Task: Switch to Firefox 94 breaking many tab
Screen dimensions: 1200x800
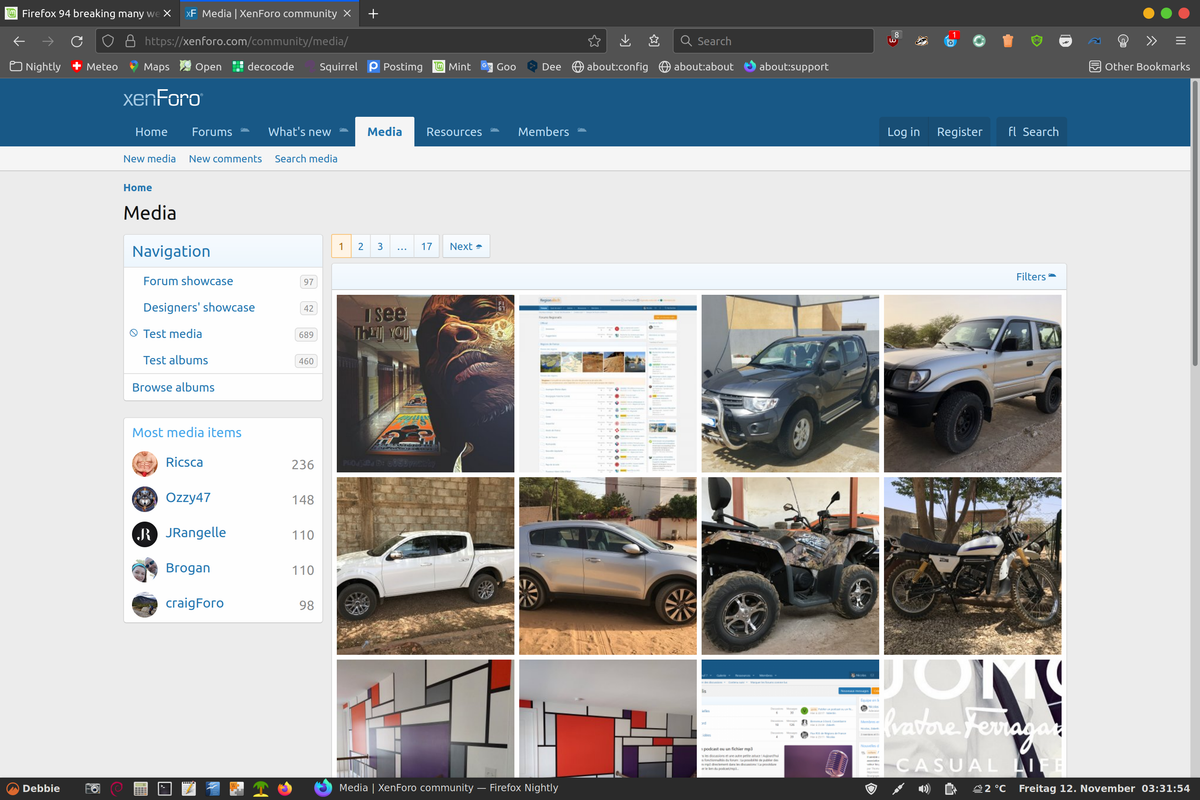Action: (x=90, y=14)
